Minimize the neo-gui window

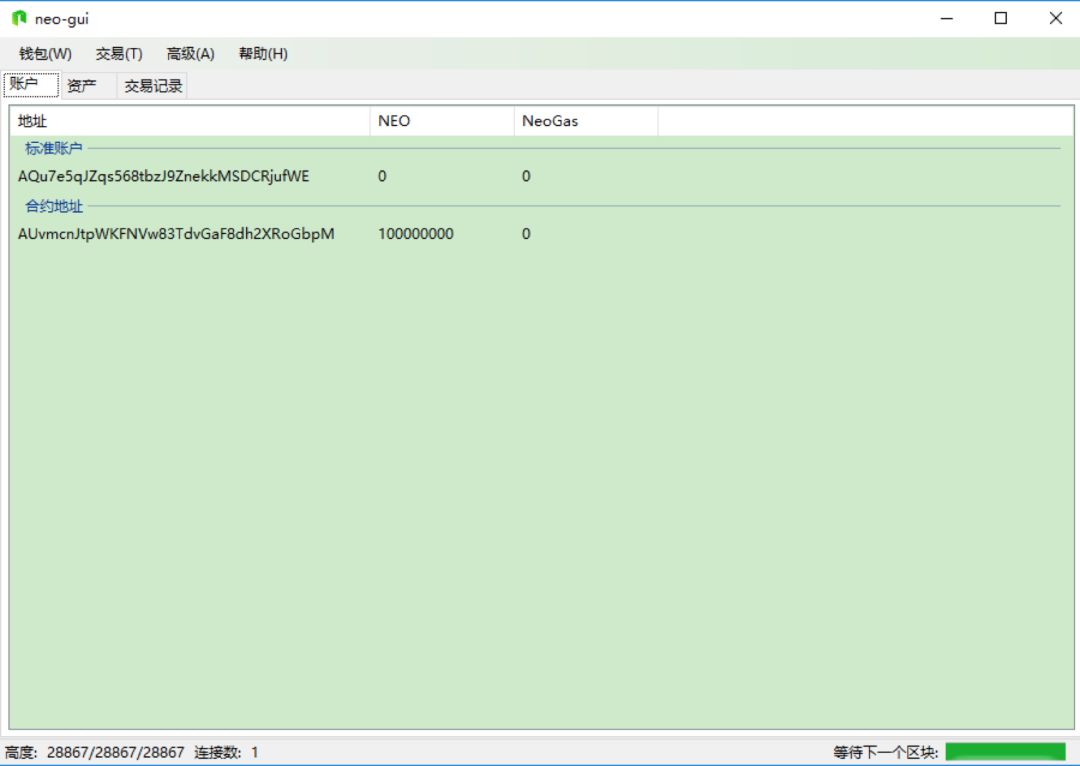(947, 19)
